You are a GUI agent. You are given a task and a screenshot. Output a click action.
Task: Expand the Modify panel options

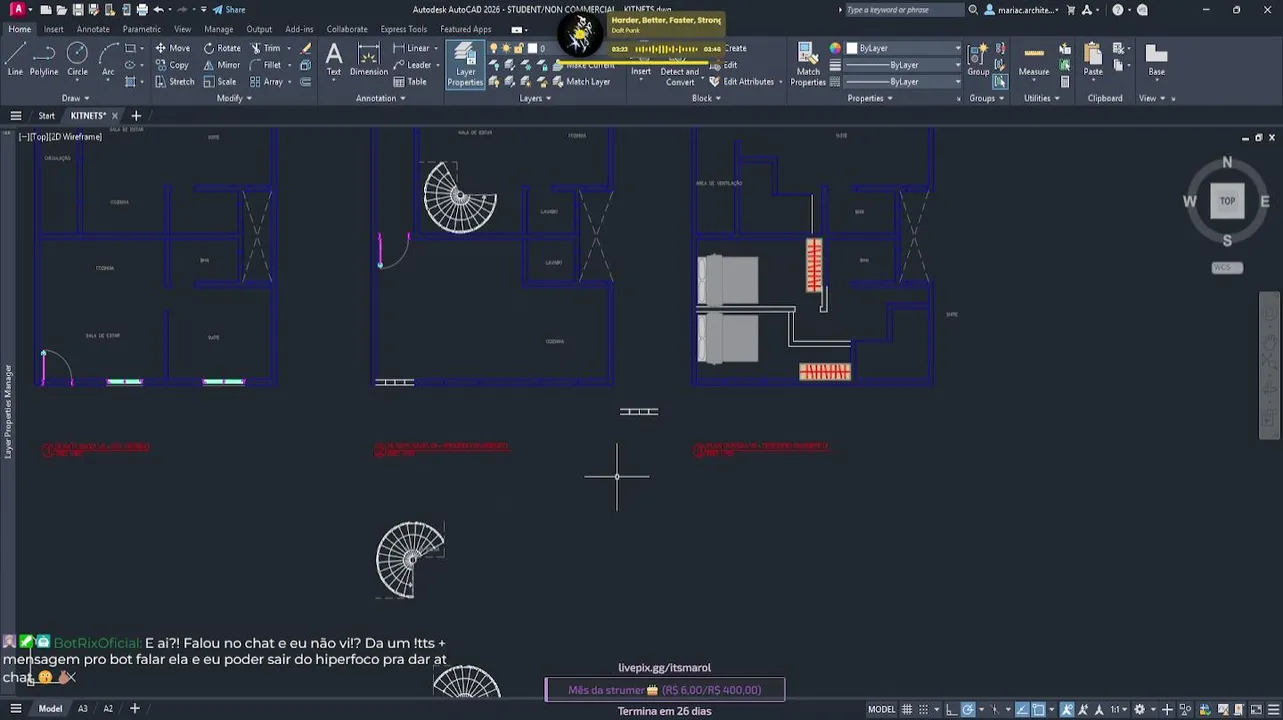[x=234, y=98]
